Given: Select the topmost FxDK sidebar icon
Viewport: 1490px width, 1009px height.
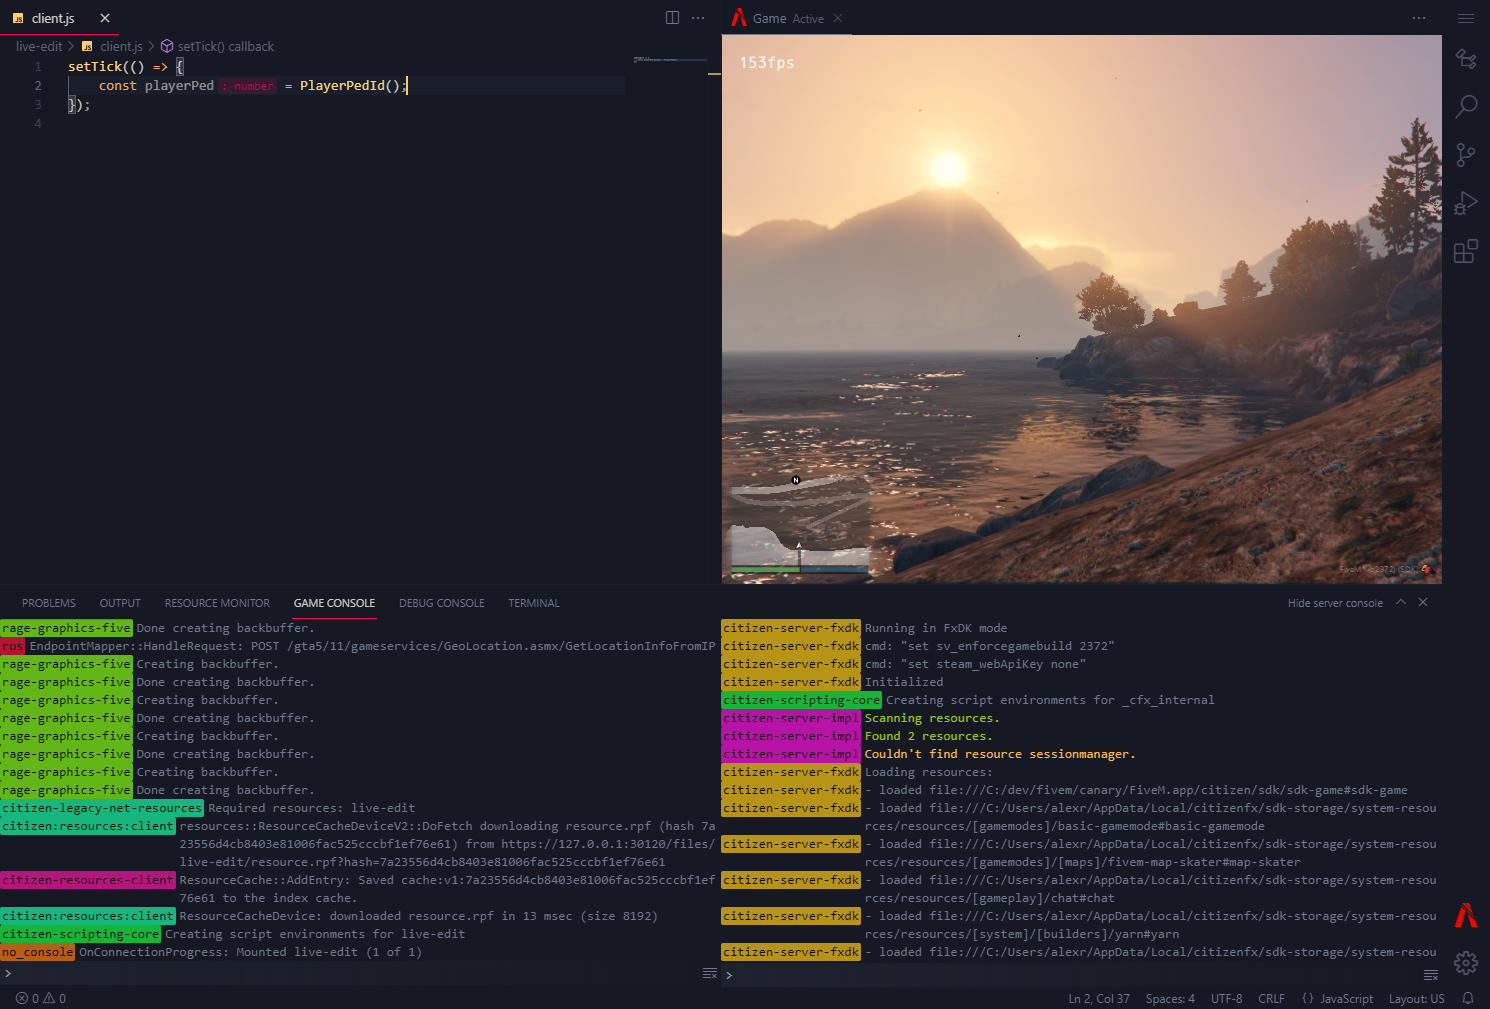Looking at the screenshot, I should pos(1466,59).
